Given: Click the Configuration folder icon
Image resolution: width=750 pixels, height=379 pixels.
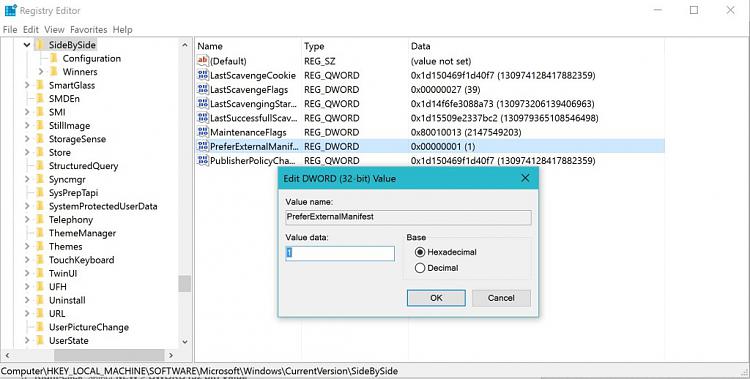Looking at the screenshot, I should point(54,58).
